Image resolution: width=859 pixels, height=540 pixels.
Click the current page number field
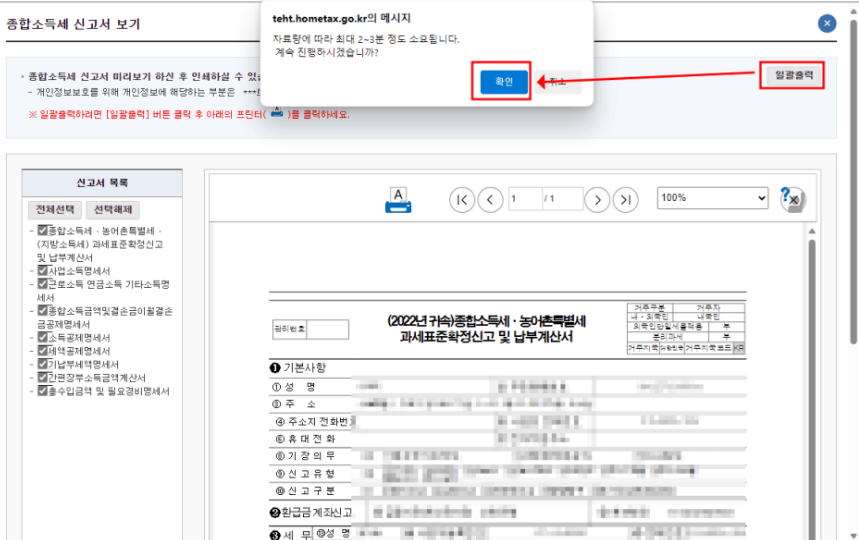tap(525, 199)
